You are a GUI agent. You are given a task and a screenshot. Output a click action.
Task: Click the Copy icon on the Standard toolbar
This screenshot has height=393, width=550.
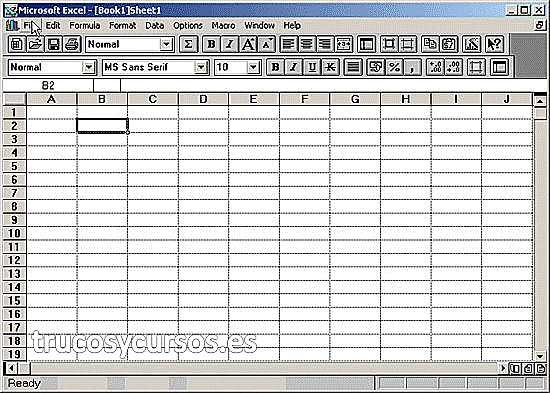[430, 44]
